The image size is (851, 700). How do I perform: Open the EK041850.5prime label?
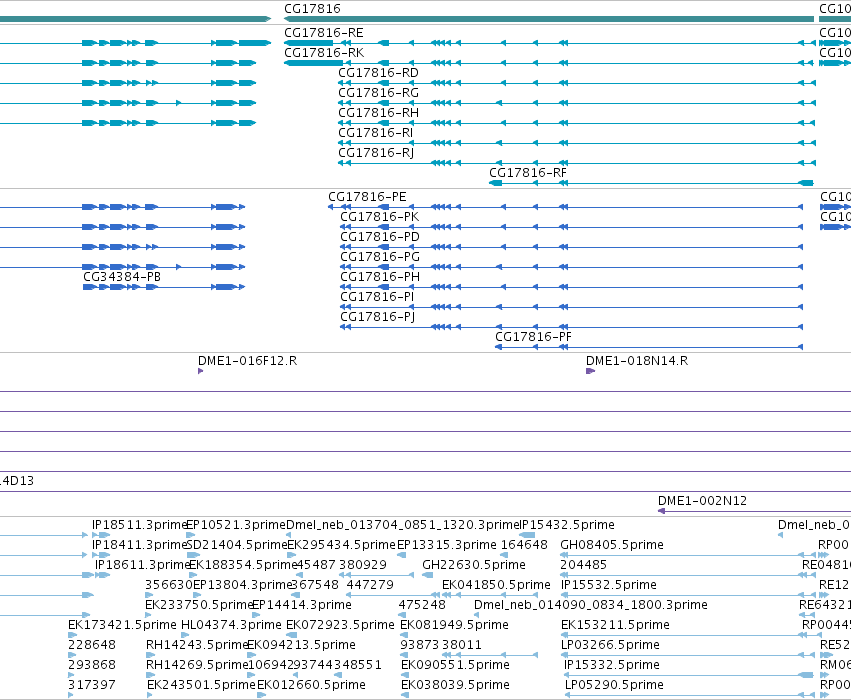tap(496, 585)
